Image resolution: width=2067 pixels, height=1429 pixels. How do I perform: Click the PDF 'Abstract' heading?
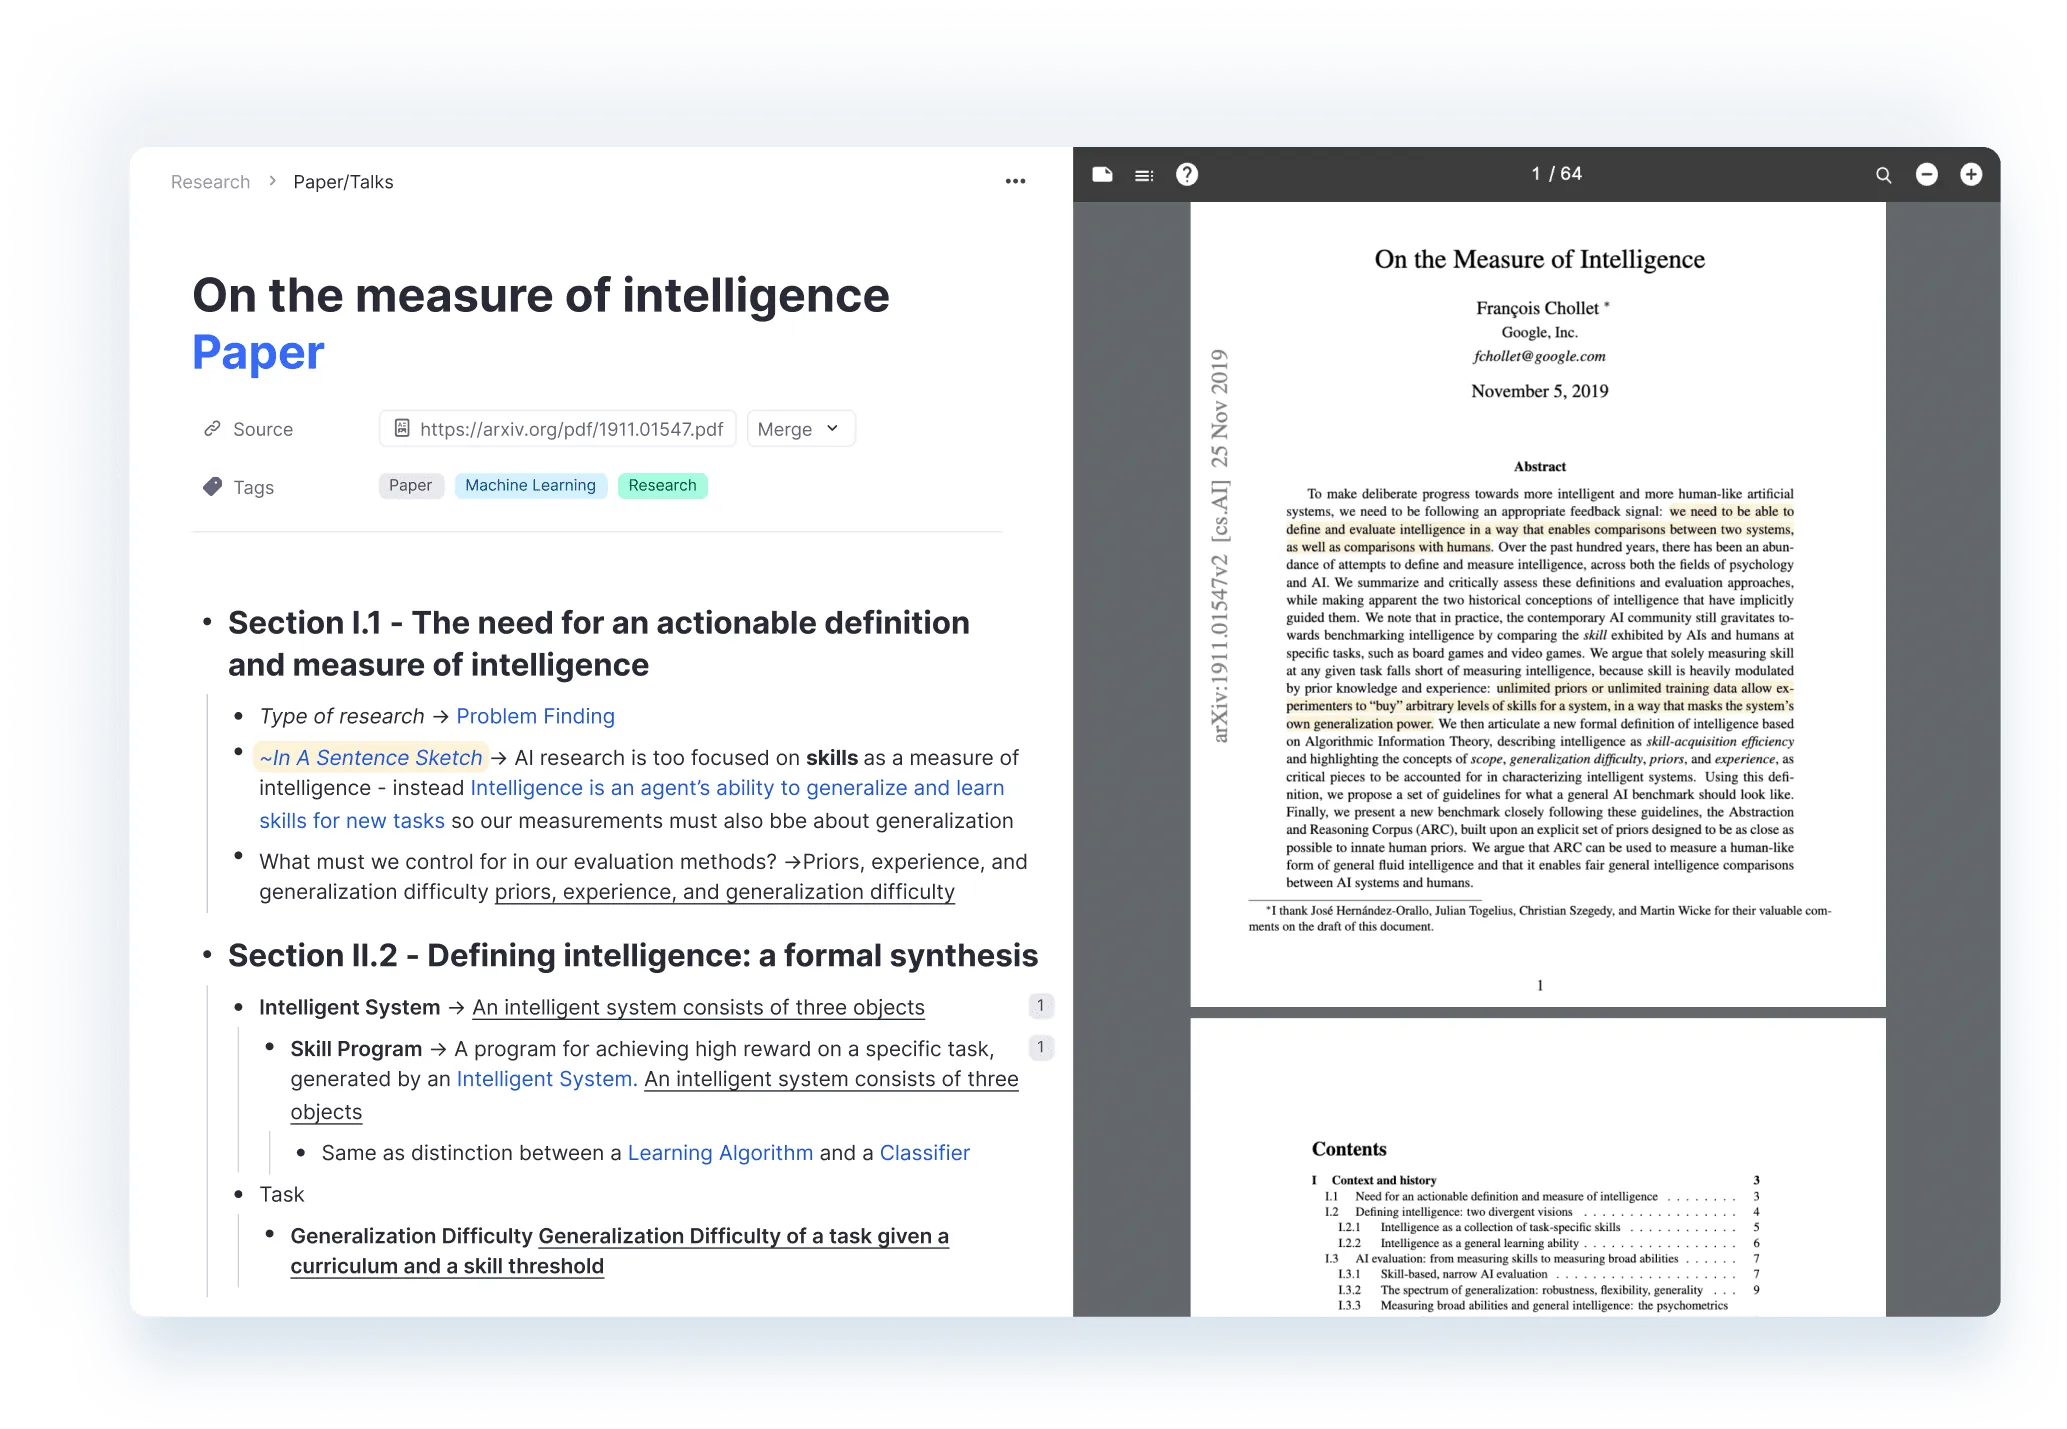click(x=1540, y=466)
